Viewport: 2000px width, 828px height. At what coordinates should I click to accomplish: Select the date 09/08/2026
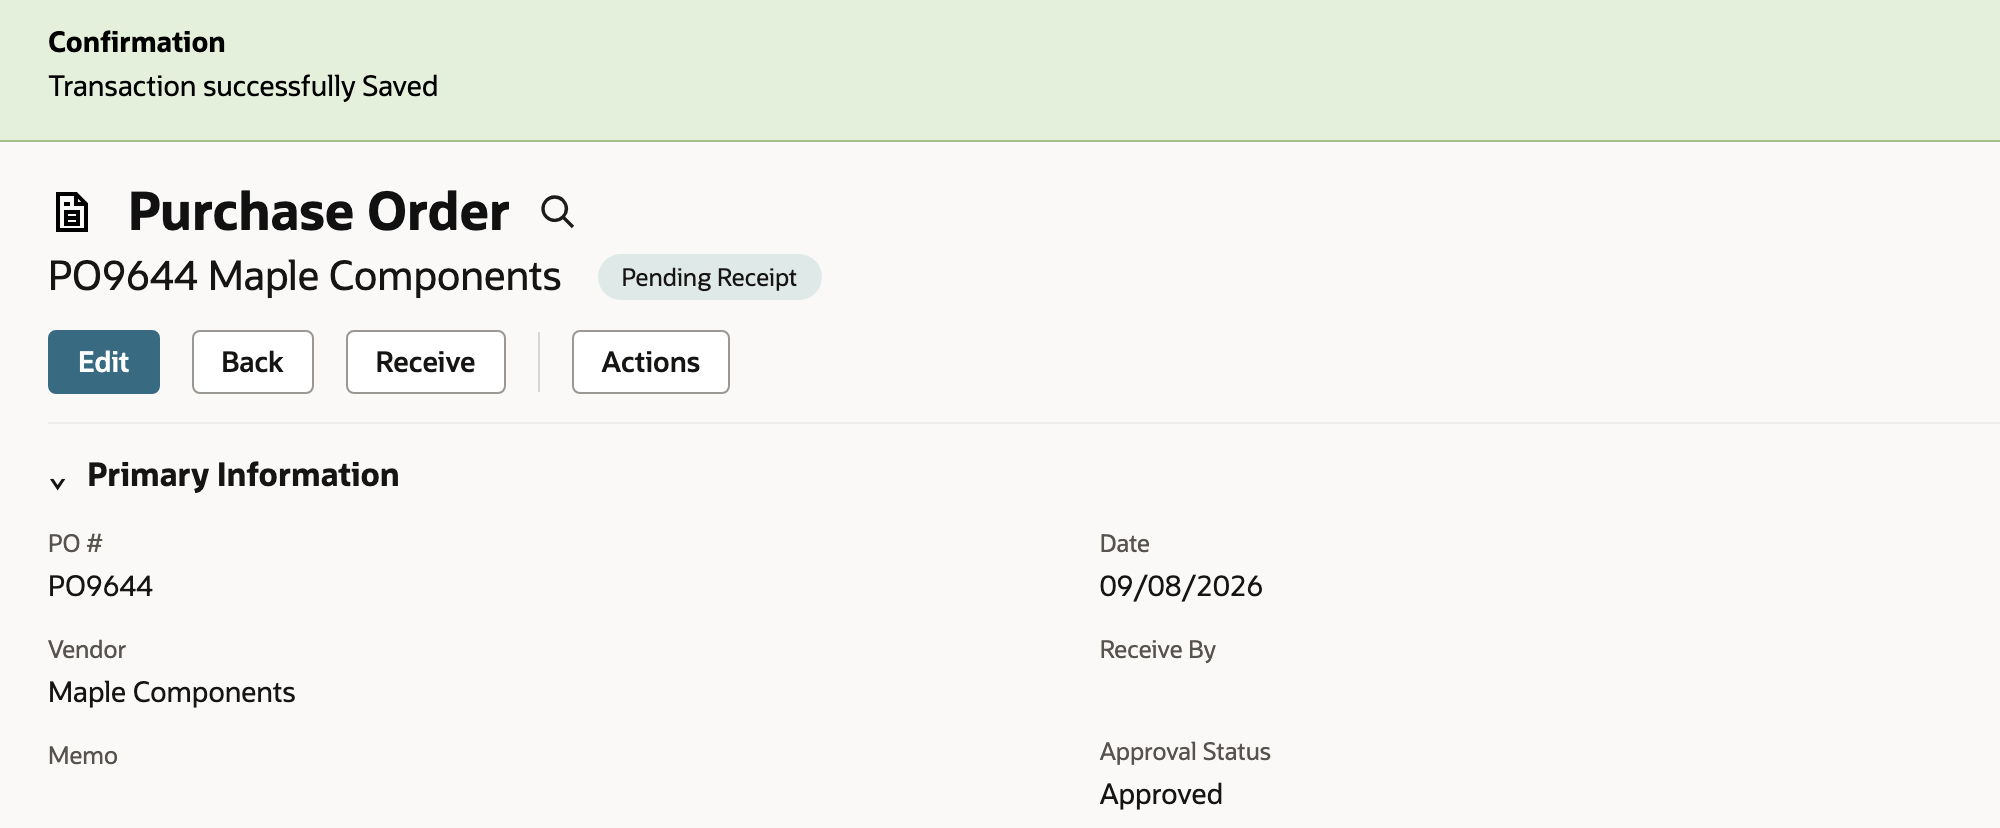pos(1181,586)
